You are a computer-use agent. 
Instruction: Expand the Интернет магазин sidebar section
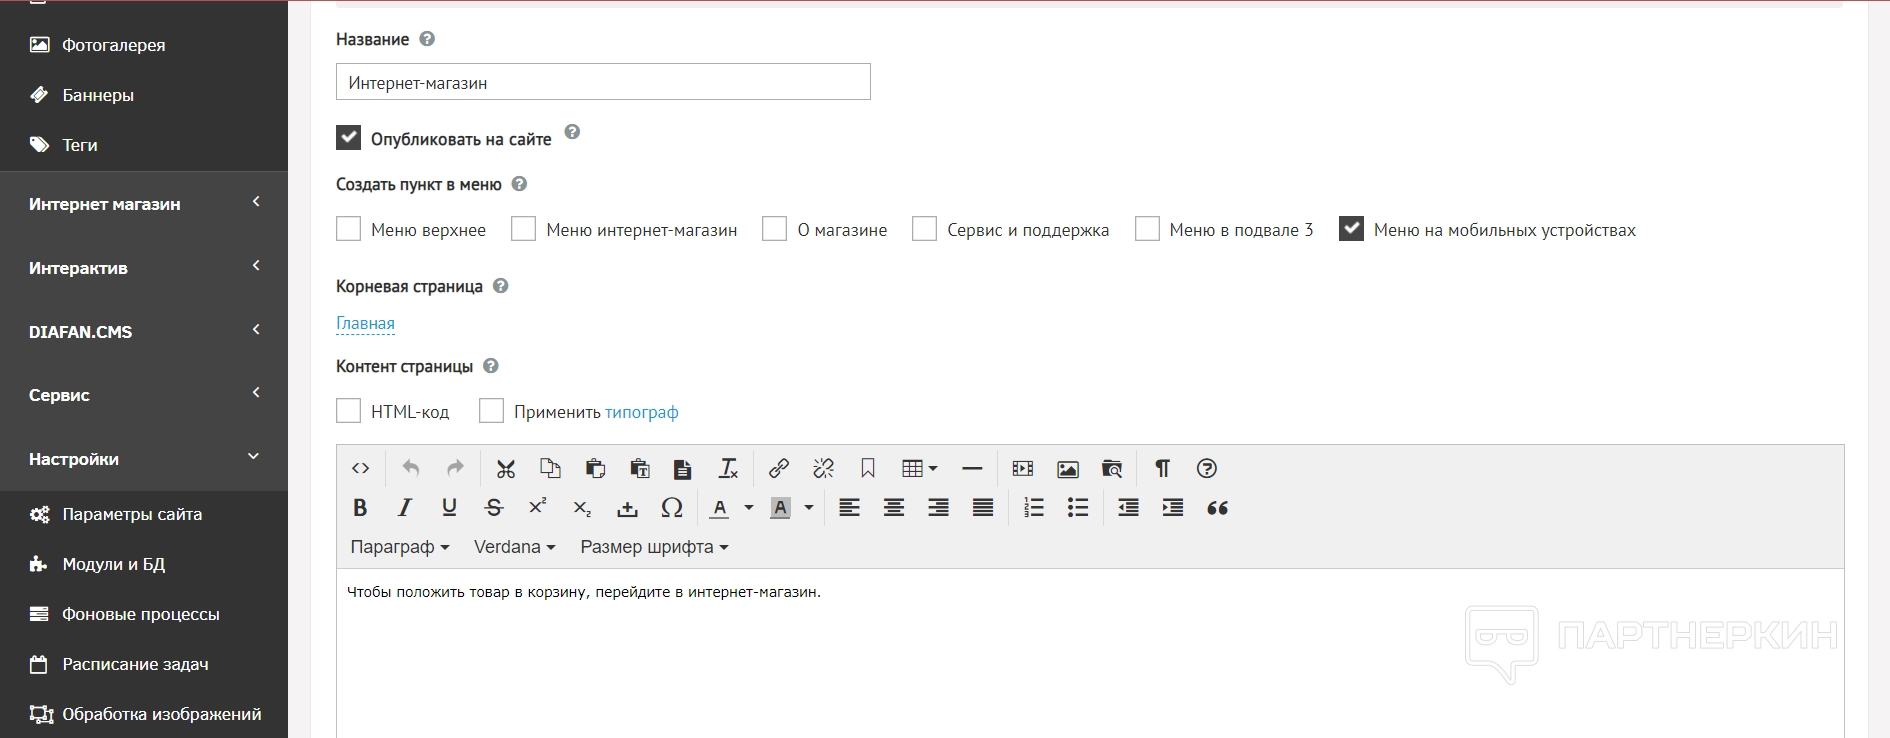[x=144, y=204]
